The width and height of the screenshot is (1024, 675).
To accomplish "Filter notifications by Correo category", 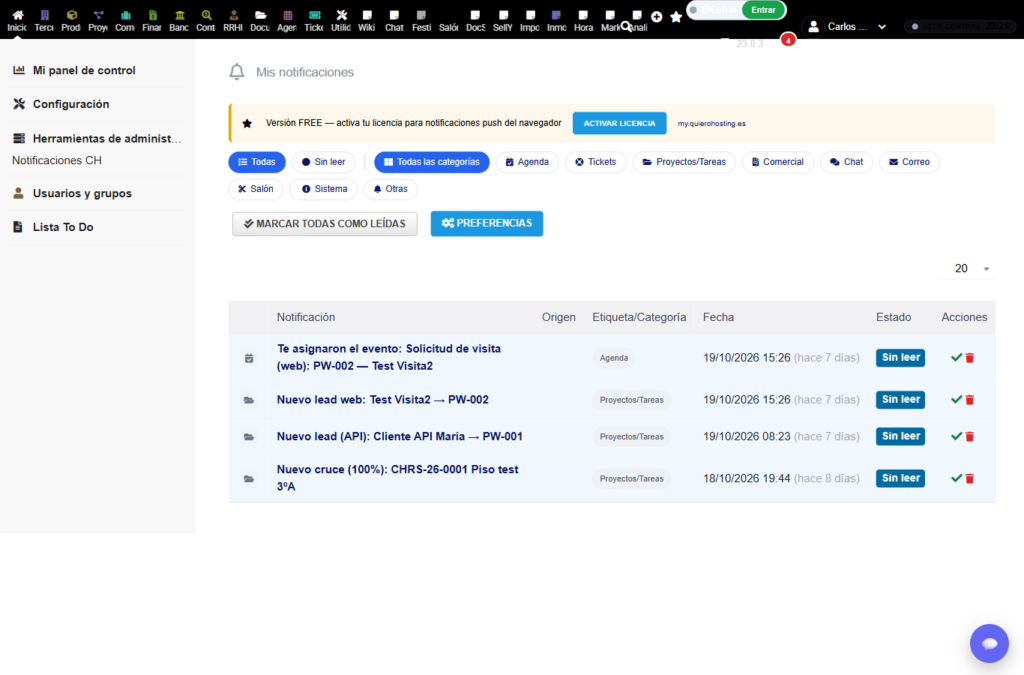I will click(910, 162).
